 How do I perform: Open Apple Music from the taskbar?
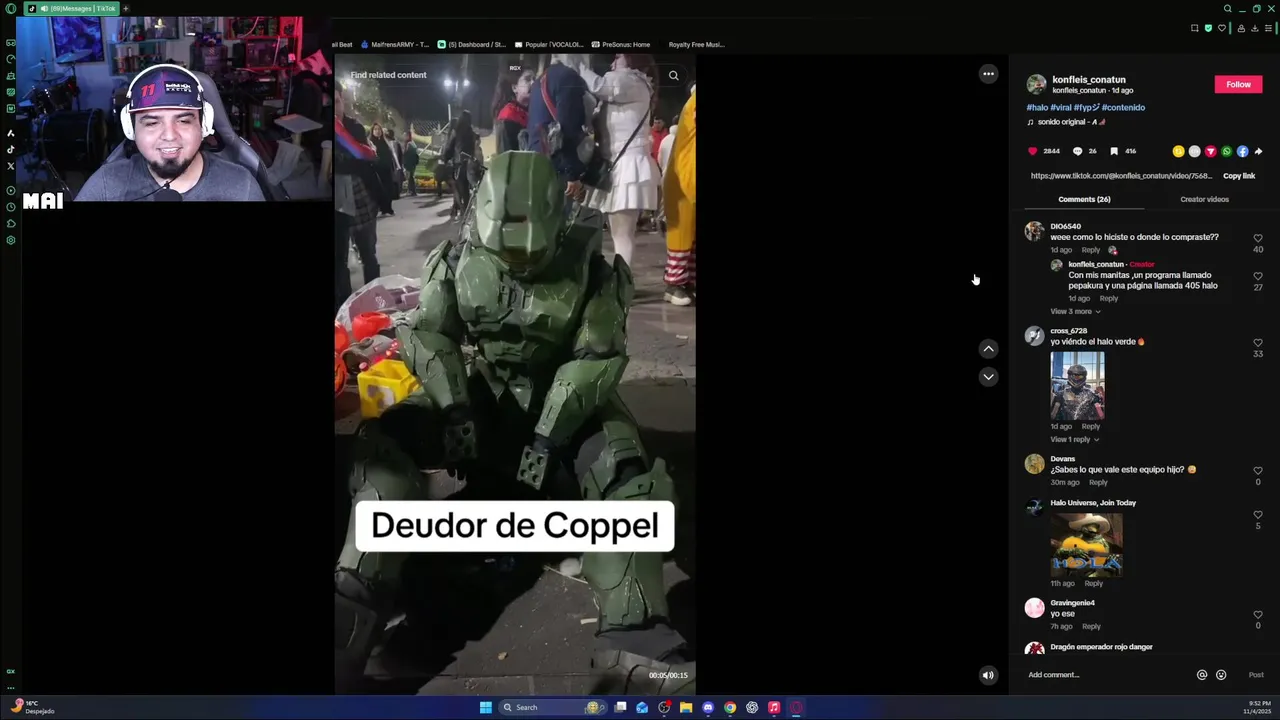[x=774, y=707]
